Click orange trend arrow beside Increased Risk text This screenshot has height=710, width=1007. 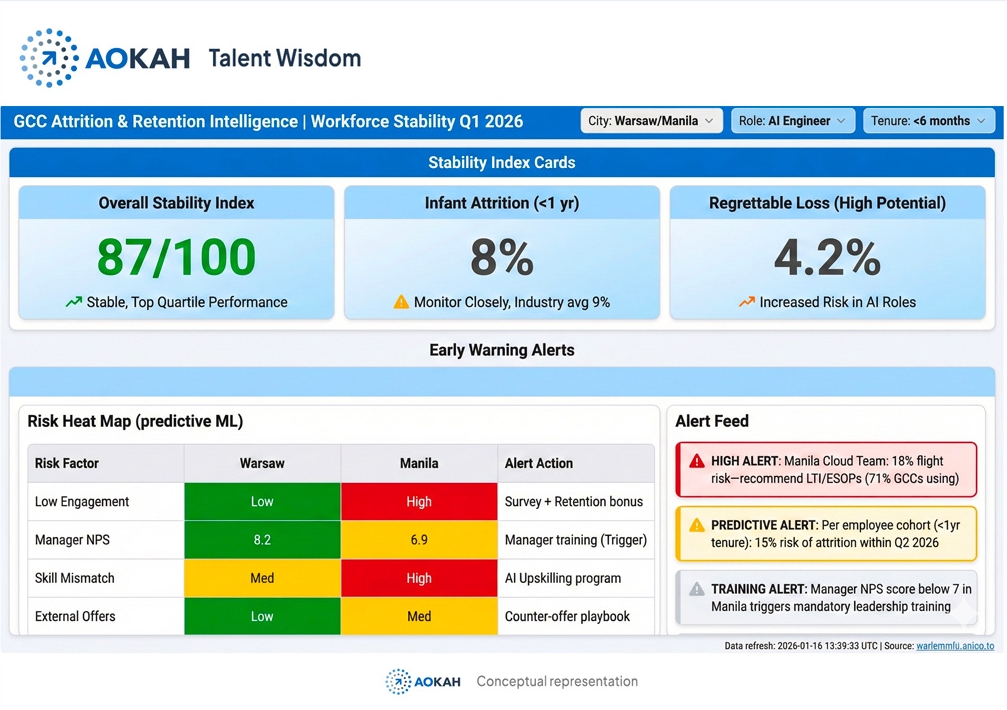(x=746, y=302)
